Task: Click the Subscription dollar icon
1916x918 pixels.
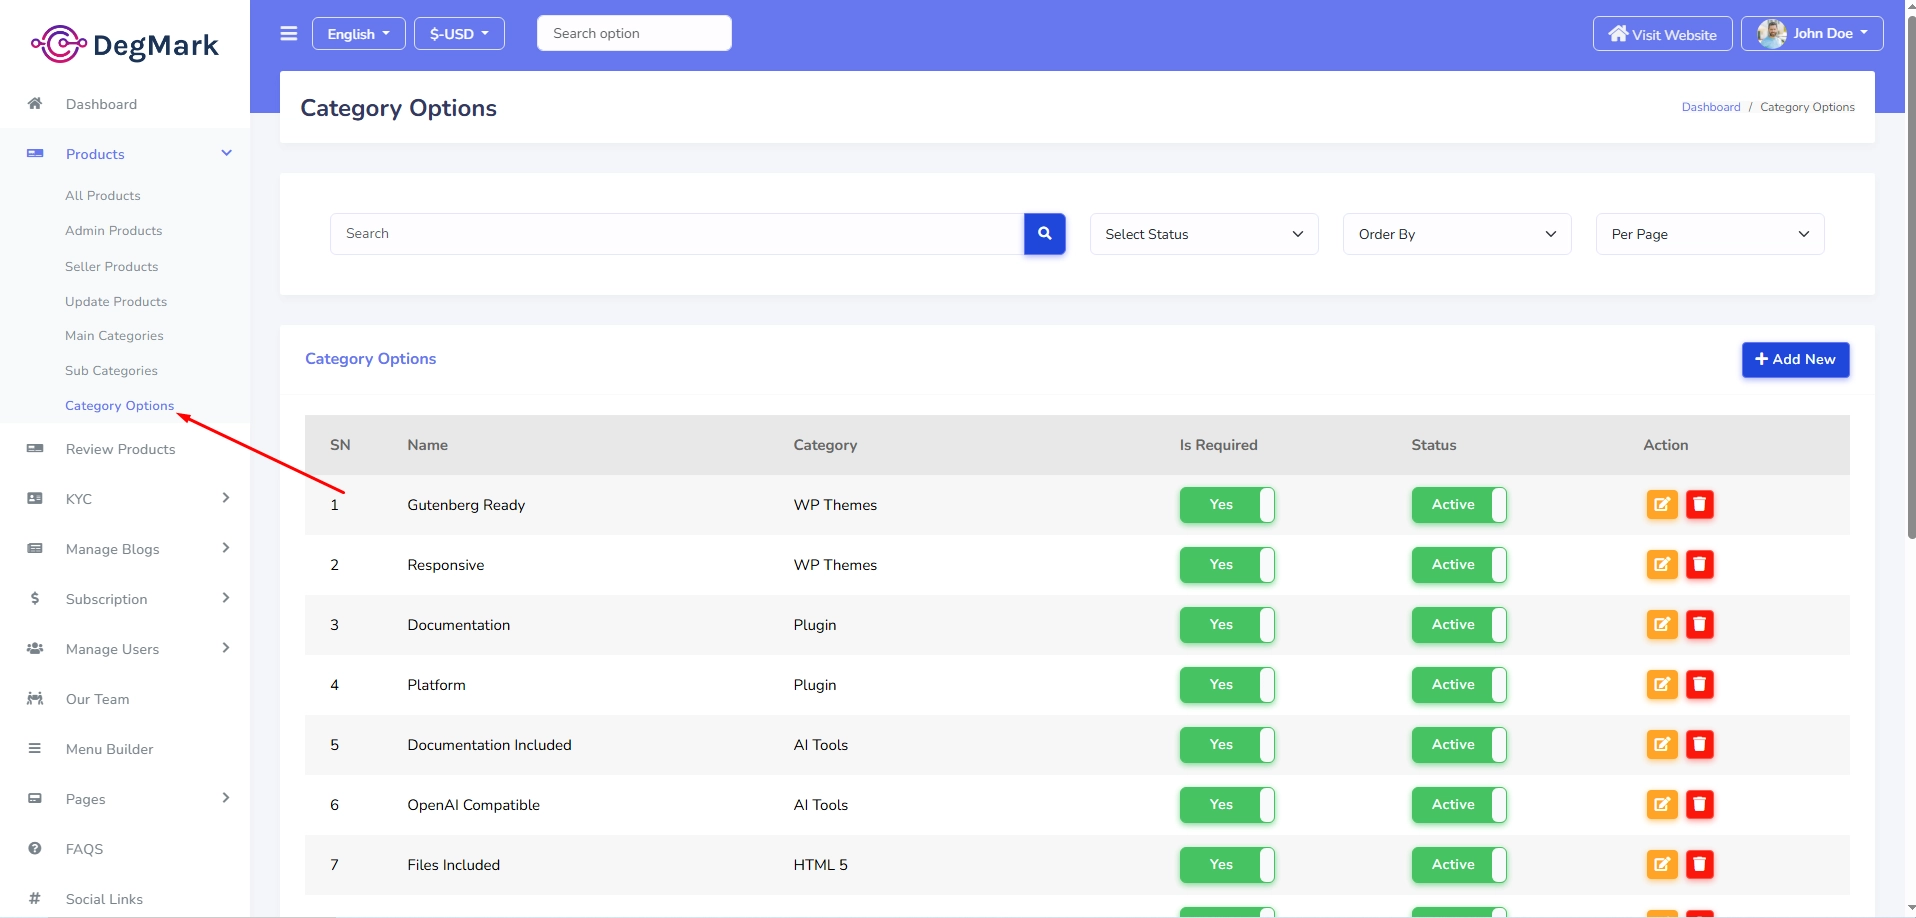Action: (x=35, y=598)
